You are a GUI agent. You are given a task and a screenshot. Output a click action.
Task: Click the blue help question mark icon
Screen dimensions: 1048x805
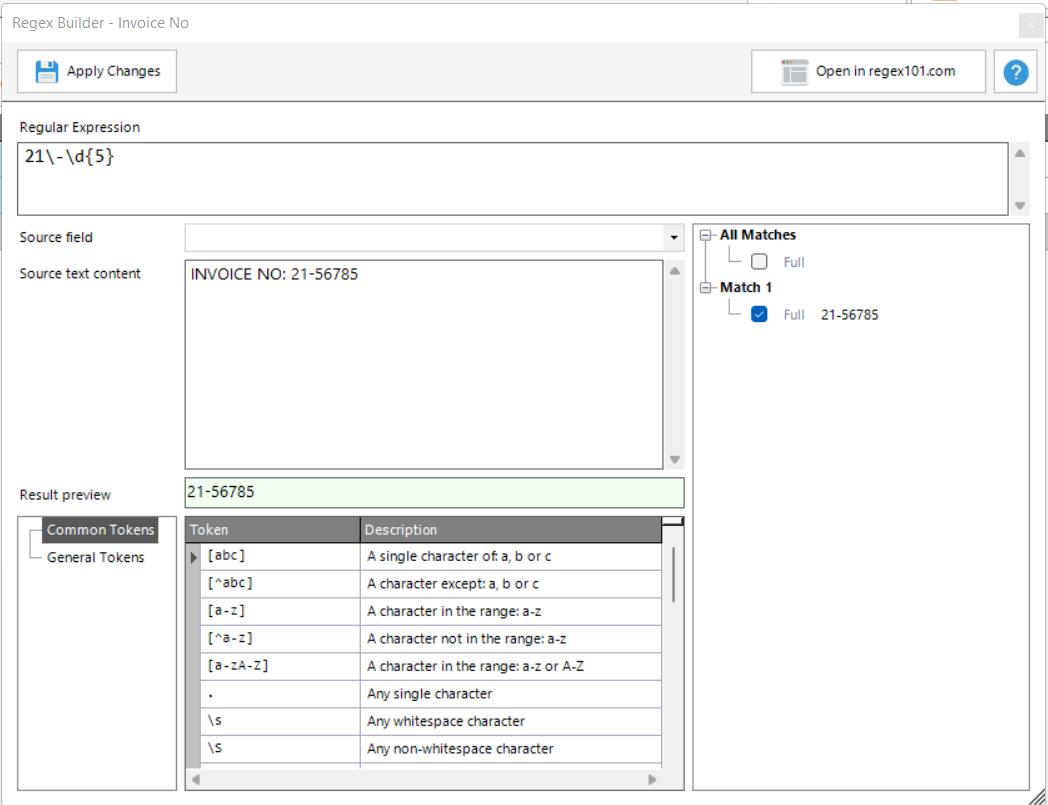click(1015, 72)
